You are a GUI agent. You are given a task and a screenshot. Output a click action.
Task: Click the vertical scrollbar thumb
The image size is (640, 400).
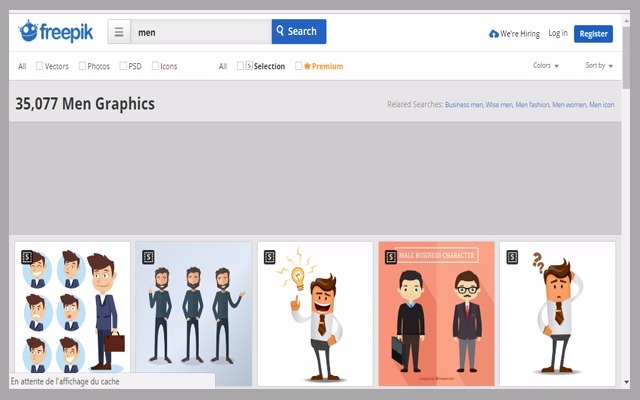(x=626, y=57)
